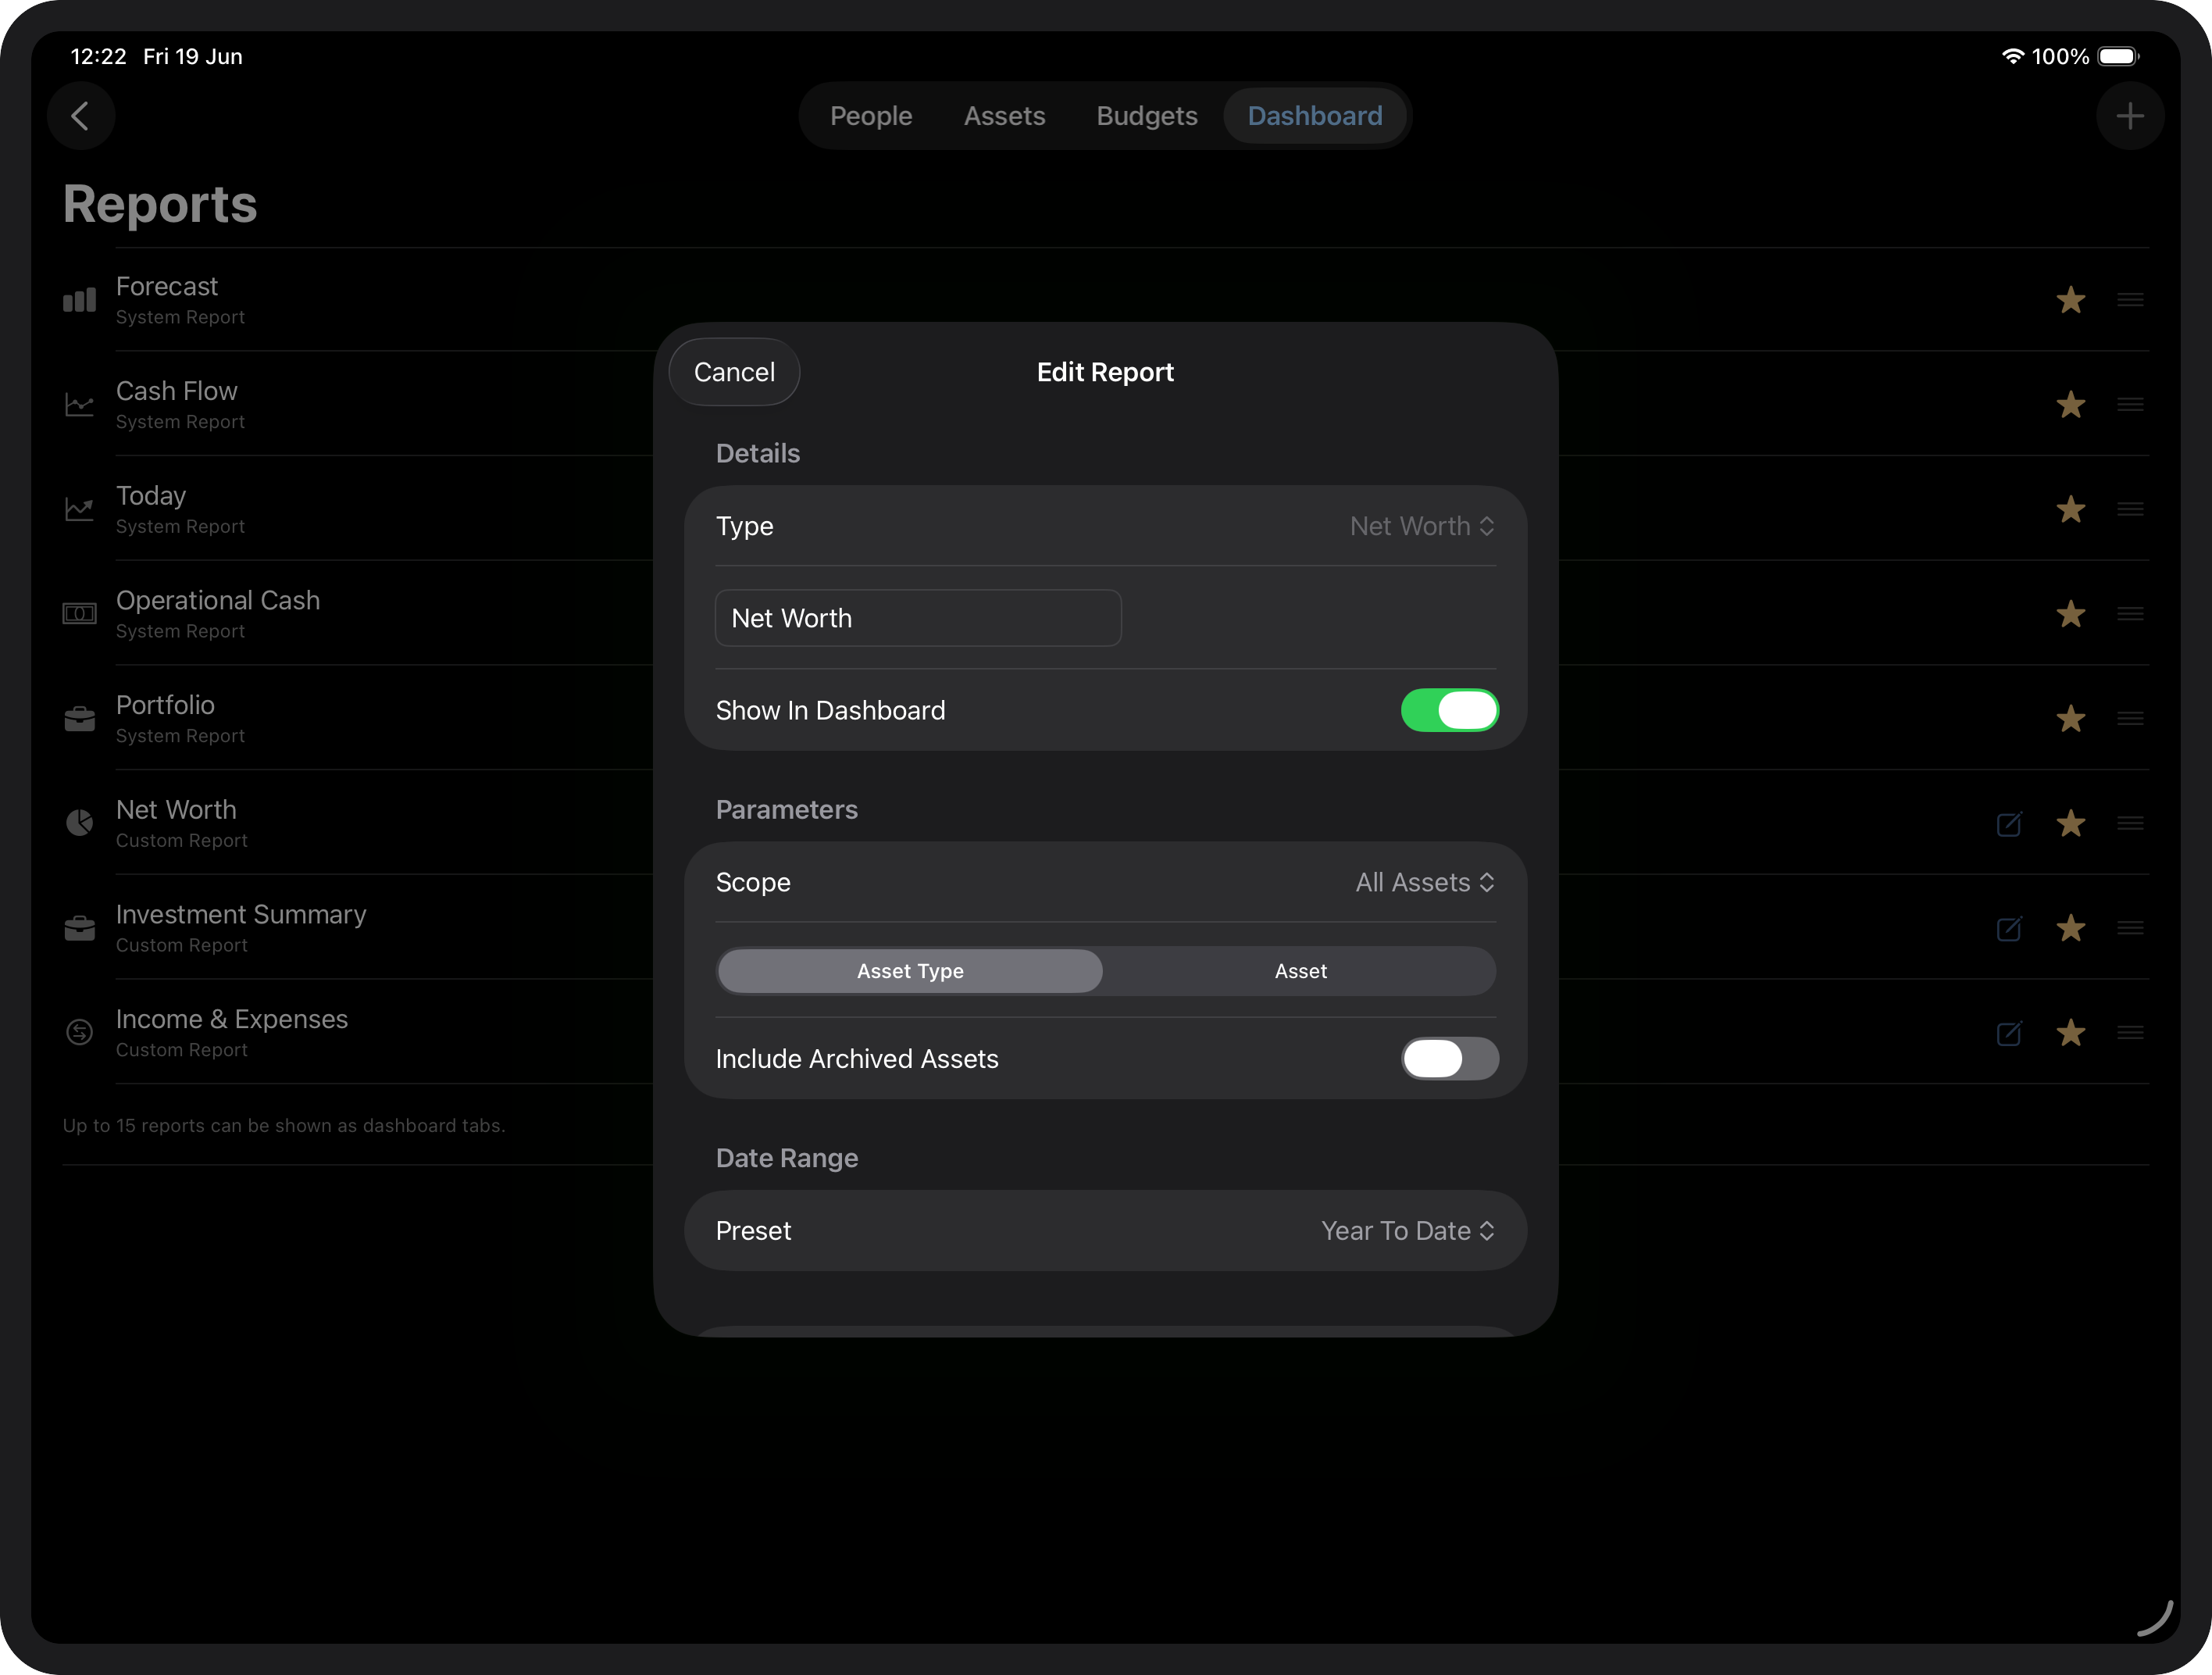Select the Asset segment option

1300,971
